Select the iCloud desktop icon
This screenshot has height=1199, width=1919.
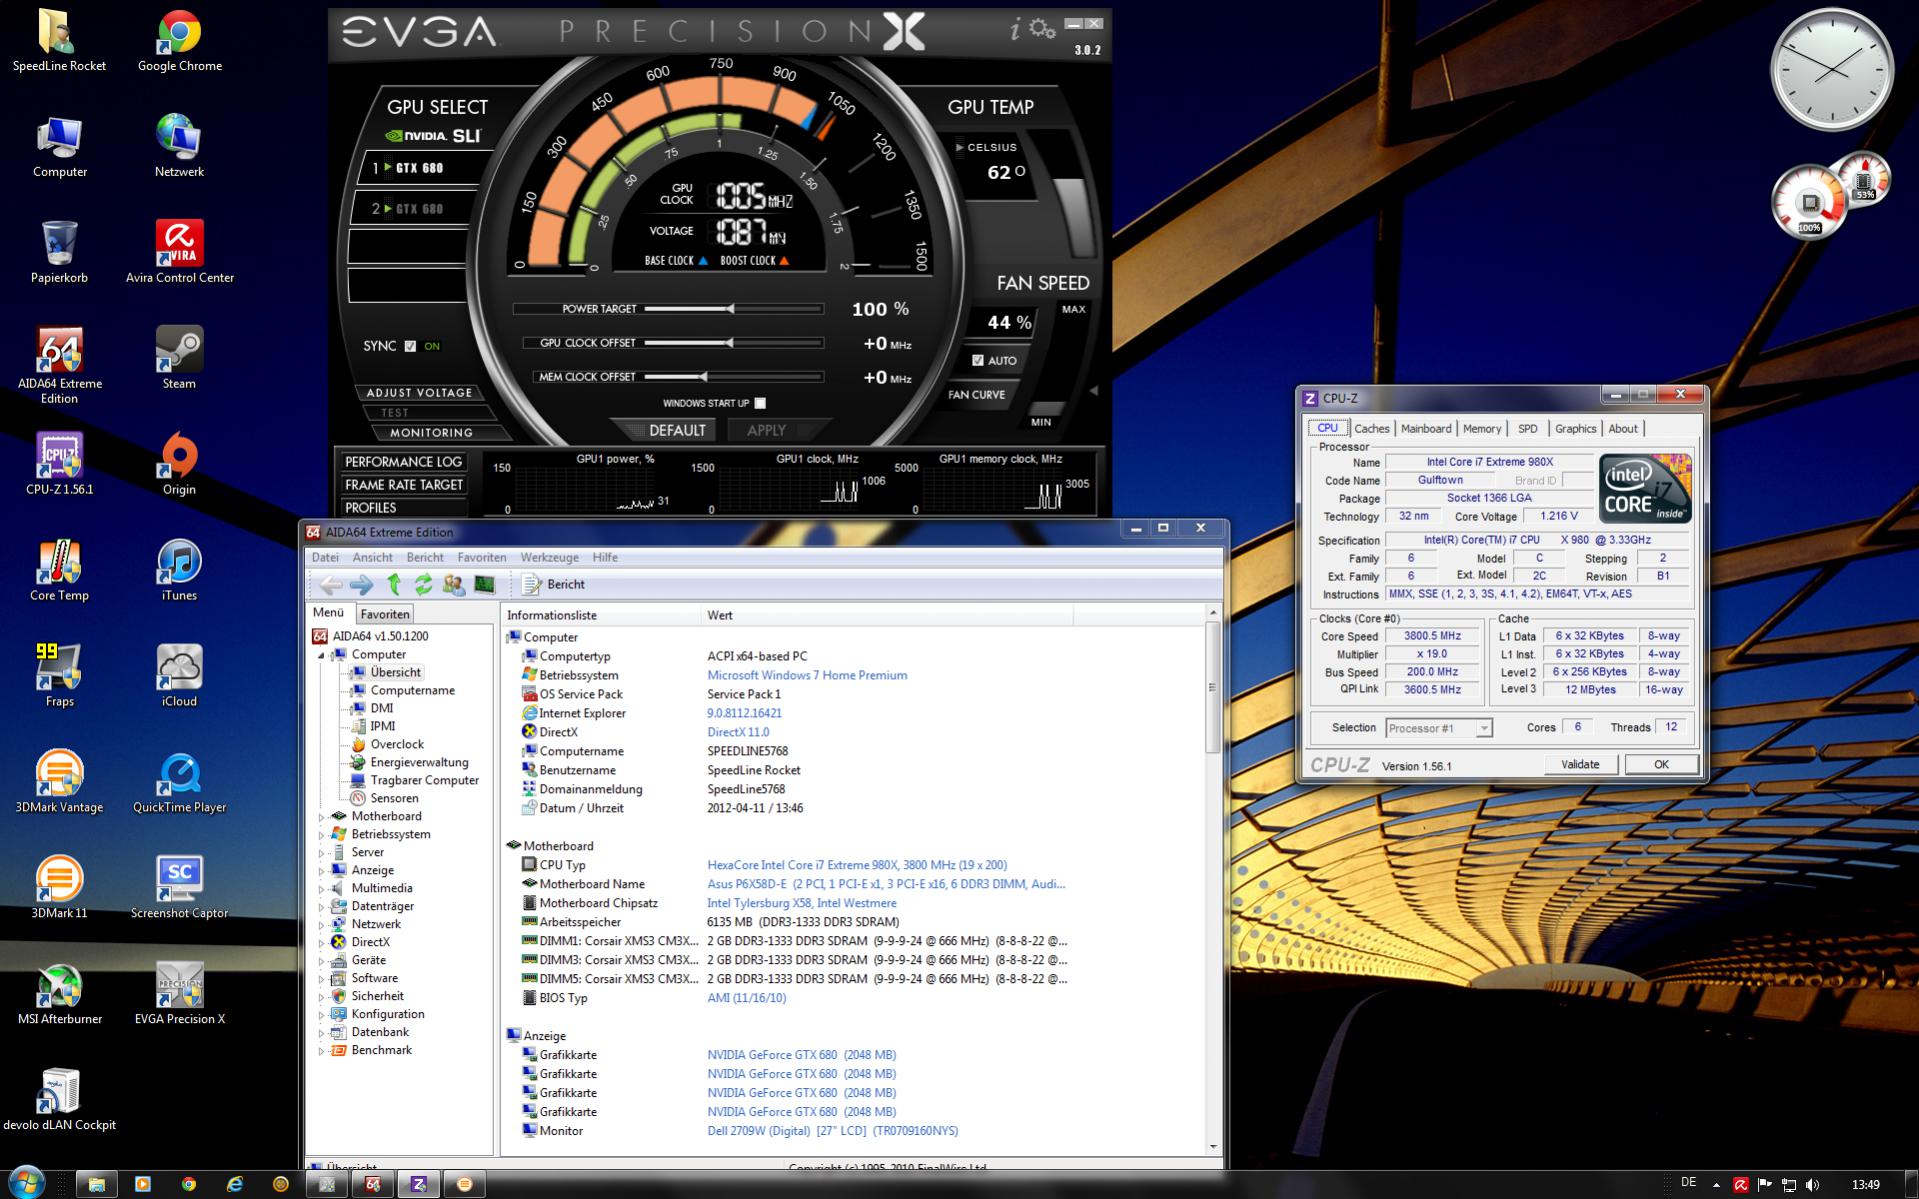[x=180, y=676]
